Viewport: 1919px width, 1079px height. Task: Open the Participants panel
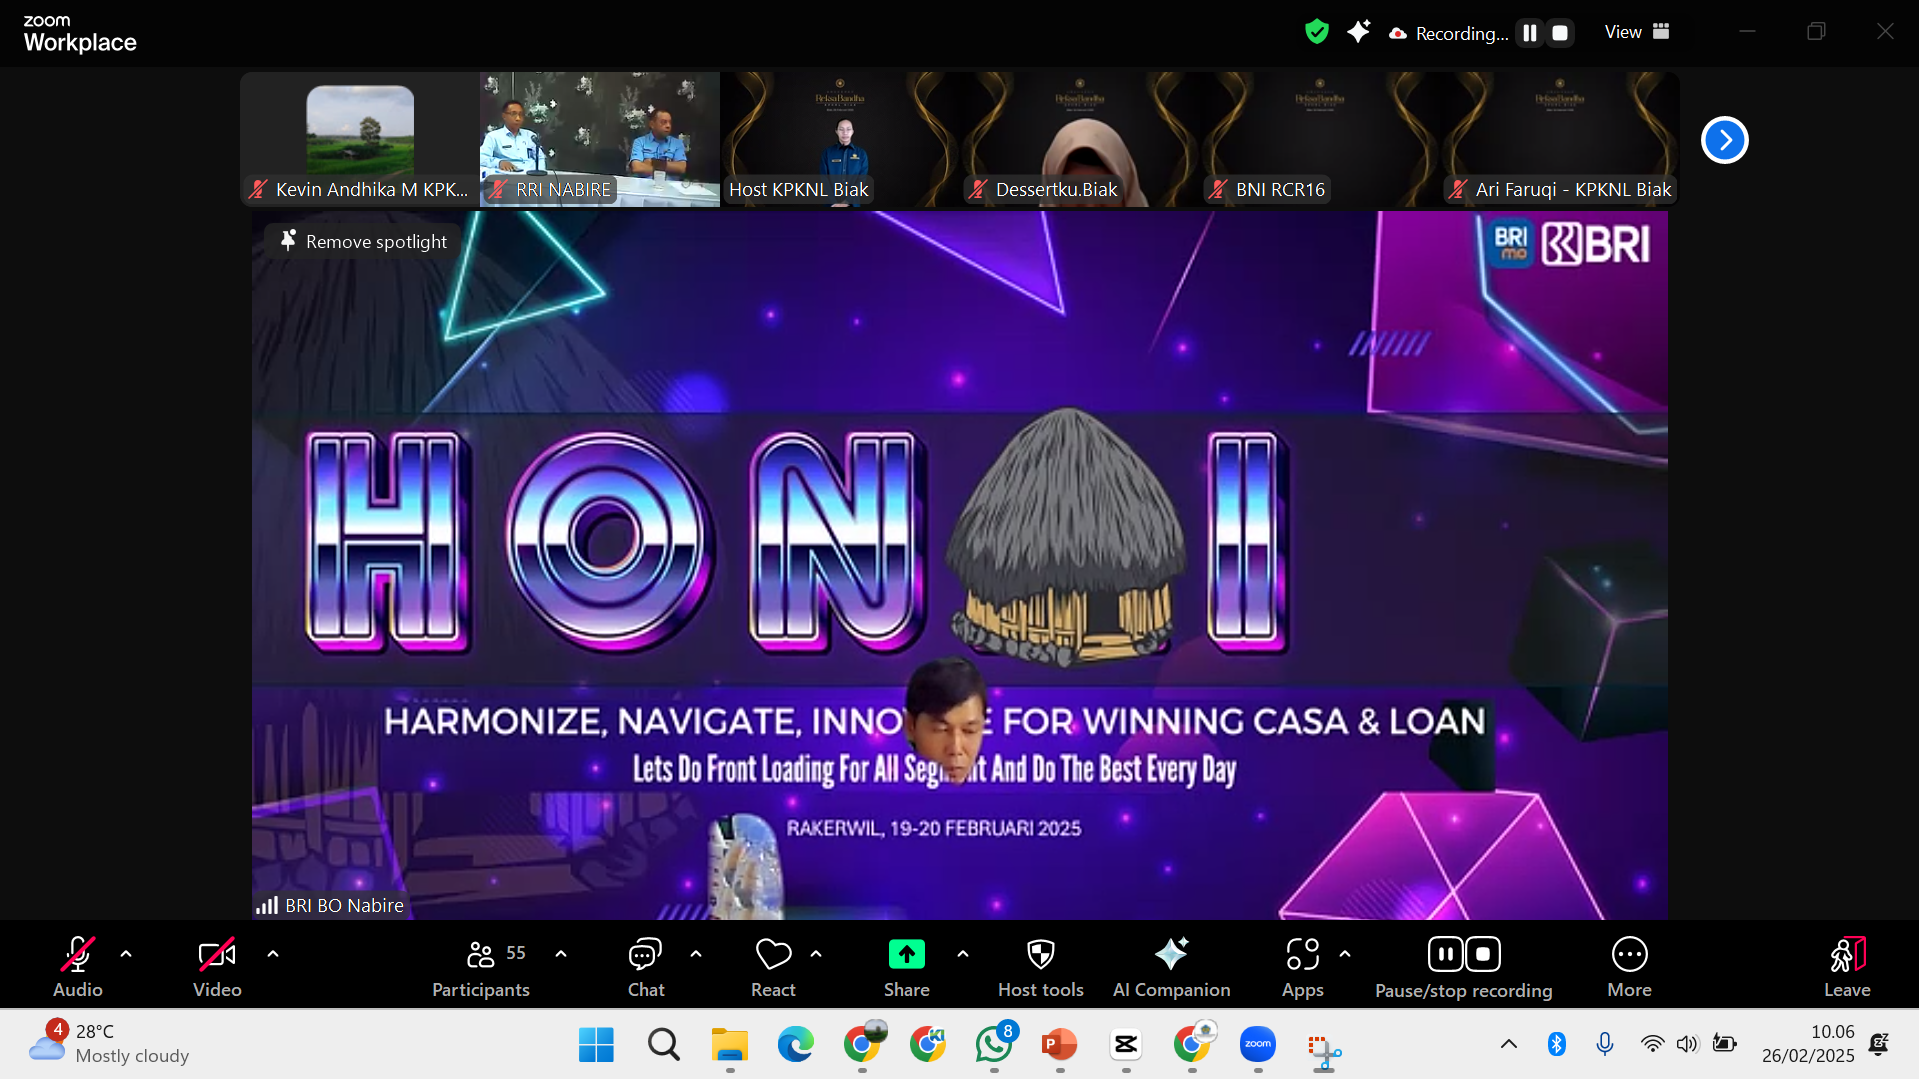(x=481, y=967)
